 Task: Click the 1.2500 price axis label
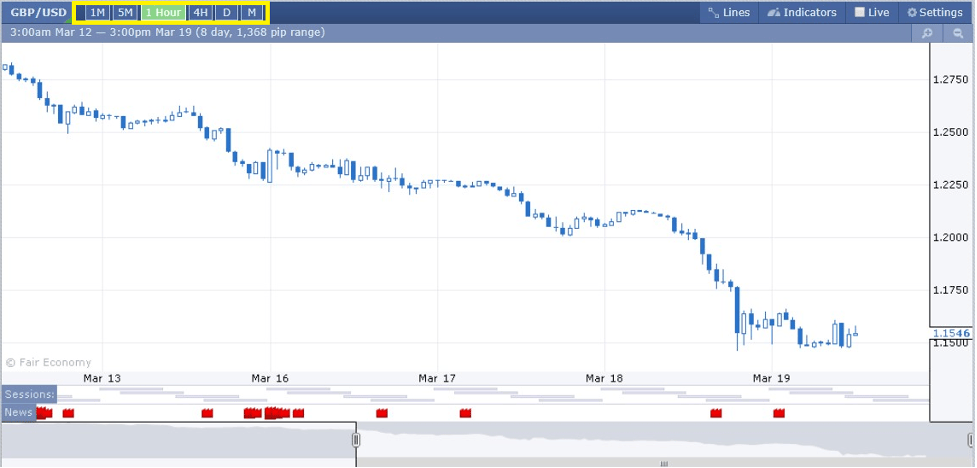click(x=951, y=132)
